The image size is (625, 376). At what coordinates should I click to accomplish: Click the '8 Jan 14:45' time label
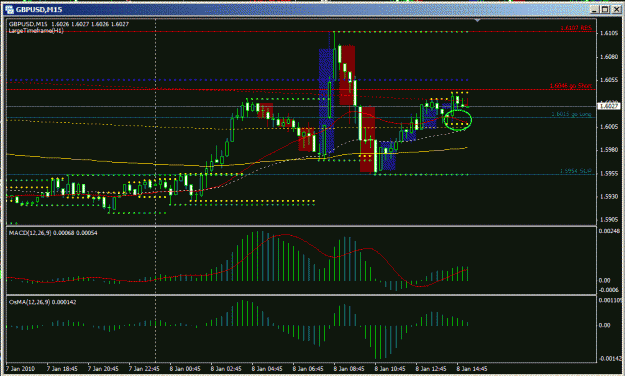472,369
